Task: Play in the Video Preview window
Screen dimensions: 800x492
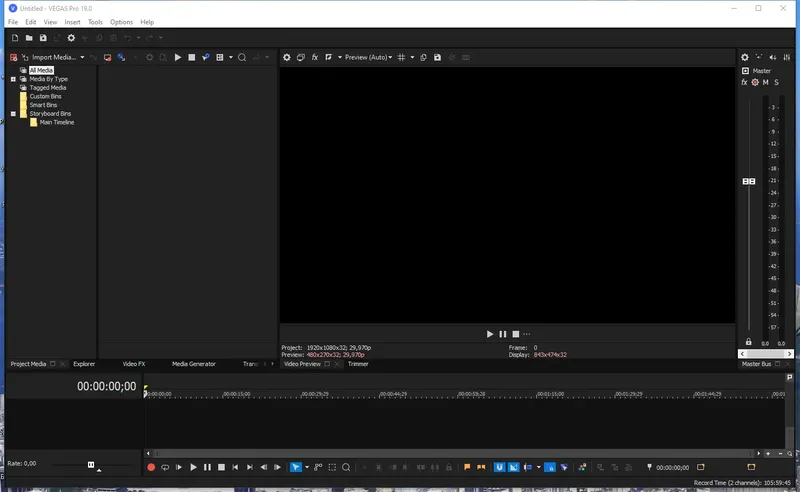Action: tap(490, 334)
